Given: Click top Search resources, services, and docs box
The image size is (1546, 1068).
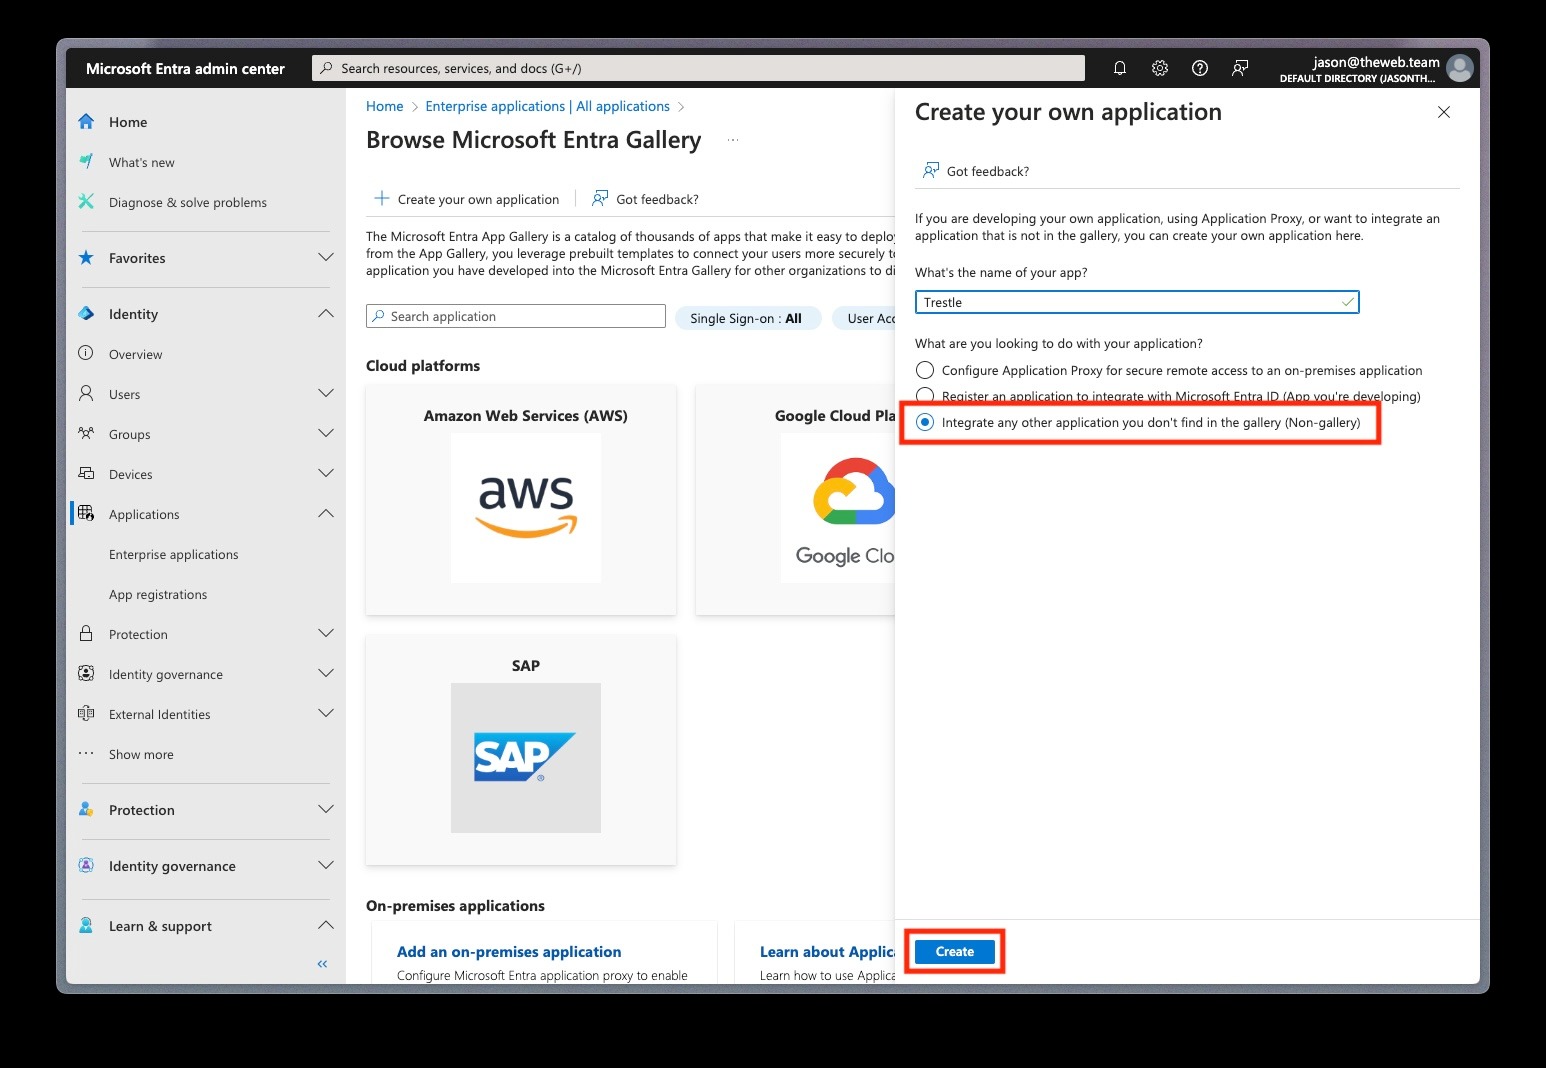Looking at the screenshot, I should pyautogui.click(x=698, y=68).
